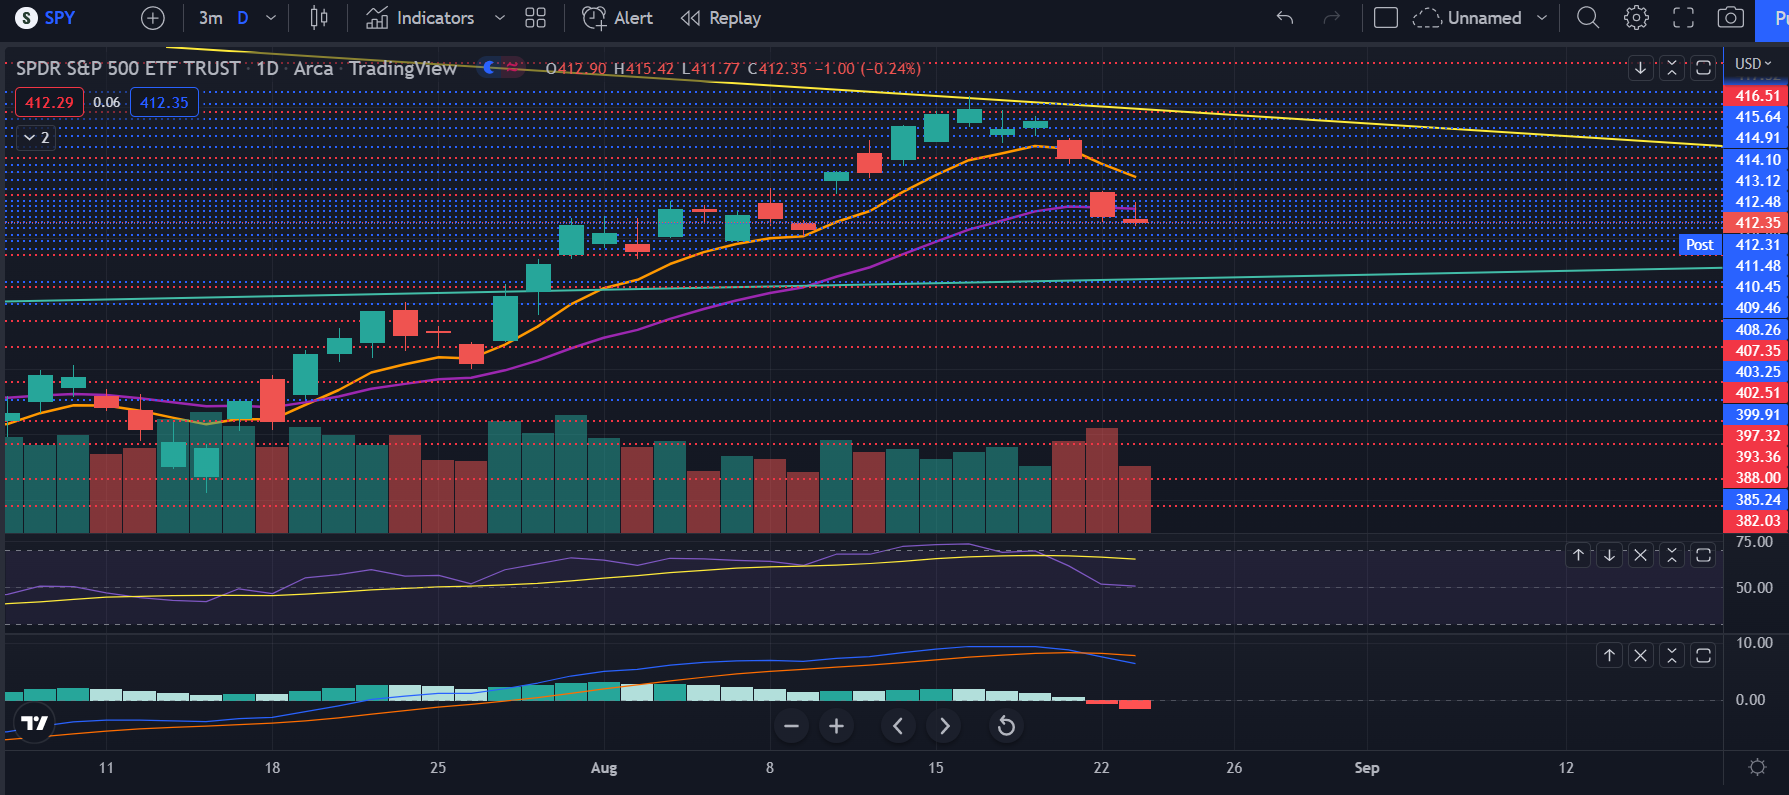Image resolution: width=1789 pixels, height=795 pixels.
Task: Open indicator templates grid icon
Action: click(x=536, y=18)
